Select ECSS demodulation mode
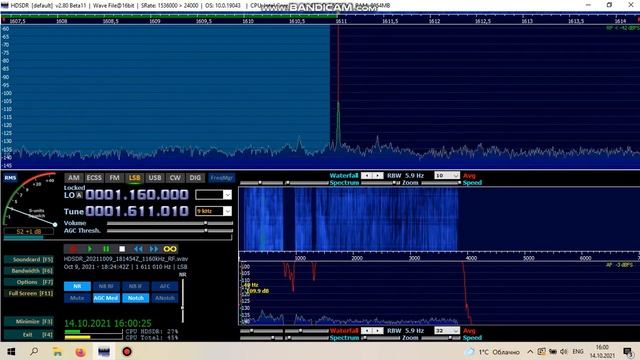Image resolution: width=640 pixels, height=360 pixels. pos(94,178)
